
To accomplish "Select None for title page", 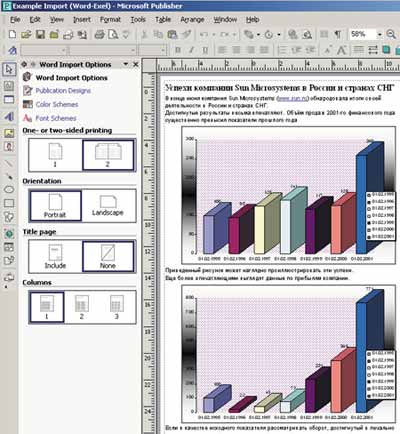I will coord(108,256).
